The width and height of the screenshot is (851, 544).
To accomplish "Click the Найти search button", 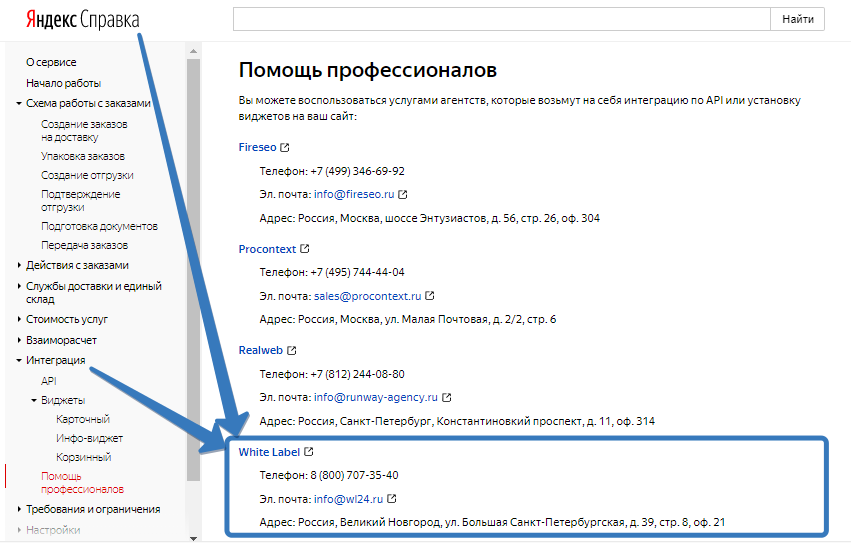I will (798, 19).
